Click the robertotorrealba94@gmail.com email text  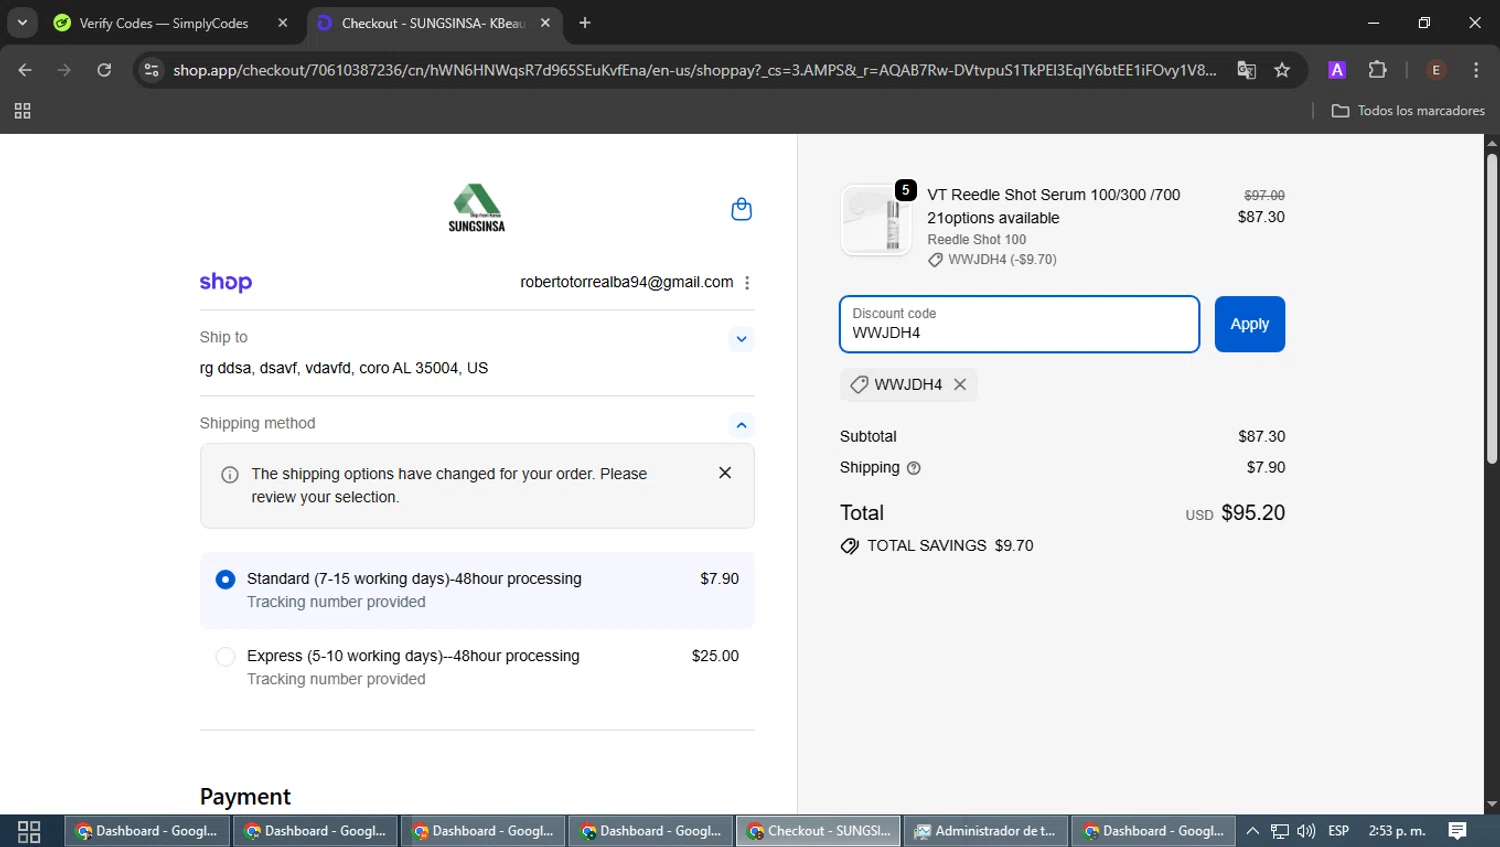[626, 283]
